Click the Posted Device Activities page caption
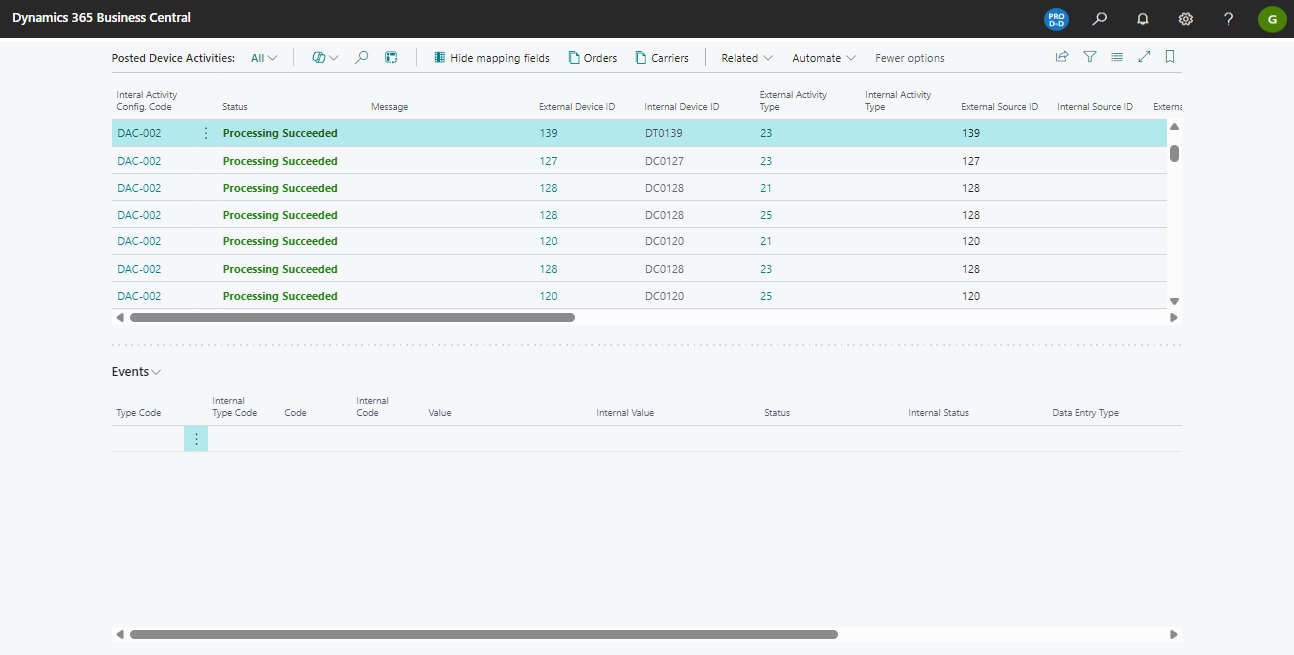1294x655 pixels. [173, 58]
